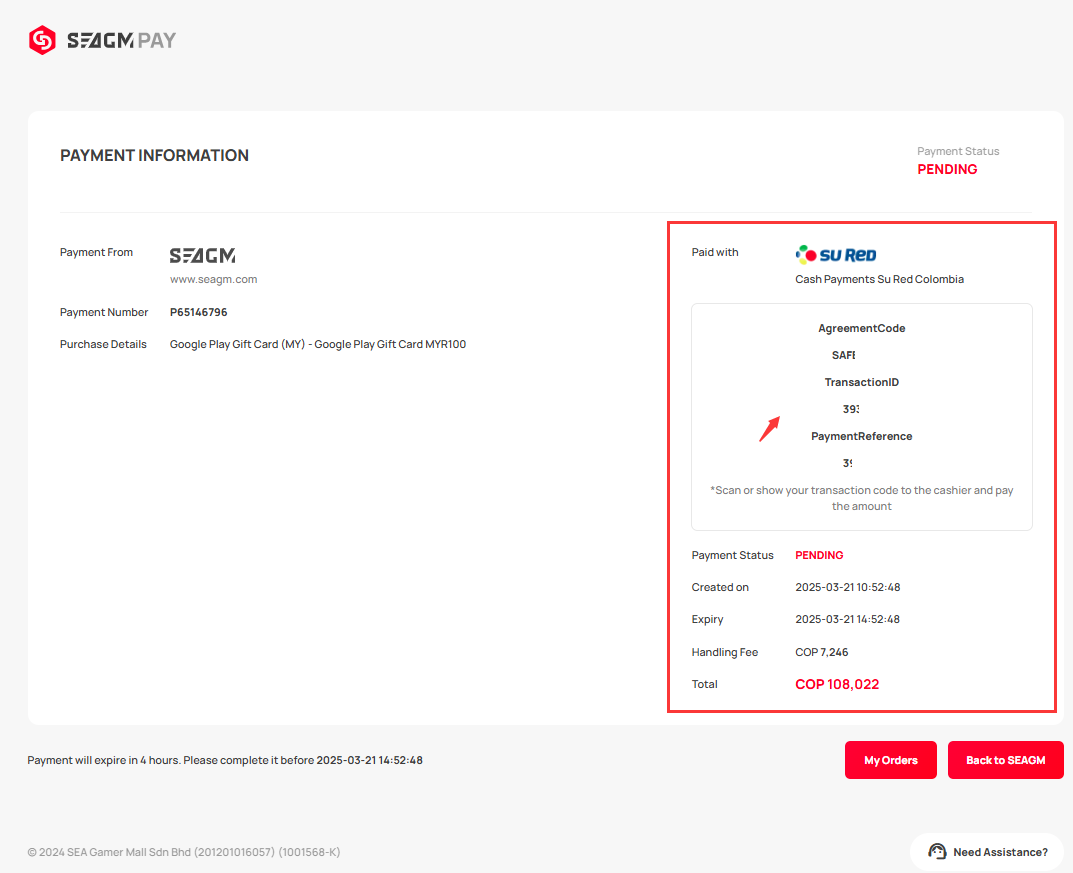Screen dimensions: 1073x873
Task: Select the value shown under PaymentReference
Action: 847,463
